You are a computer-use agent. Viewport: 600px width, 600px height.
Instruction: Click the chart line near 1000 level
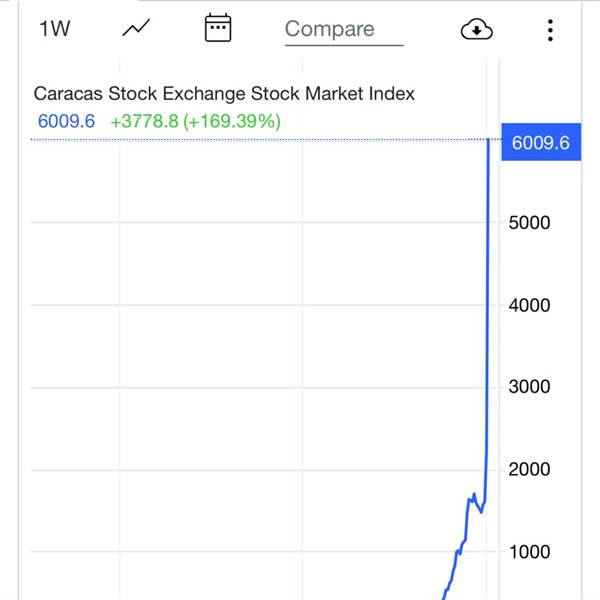tap(458, 551)
